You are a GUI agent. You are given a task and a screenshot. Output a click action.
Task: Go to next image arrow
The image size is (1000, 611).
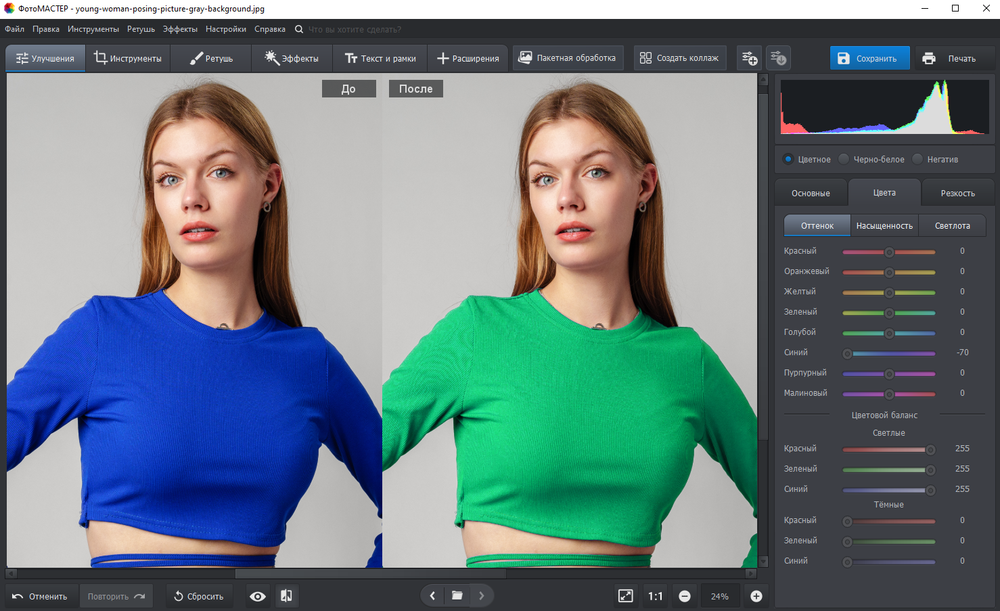point(482,596)
